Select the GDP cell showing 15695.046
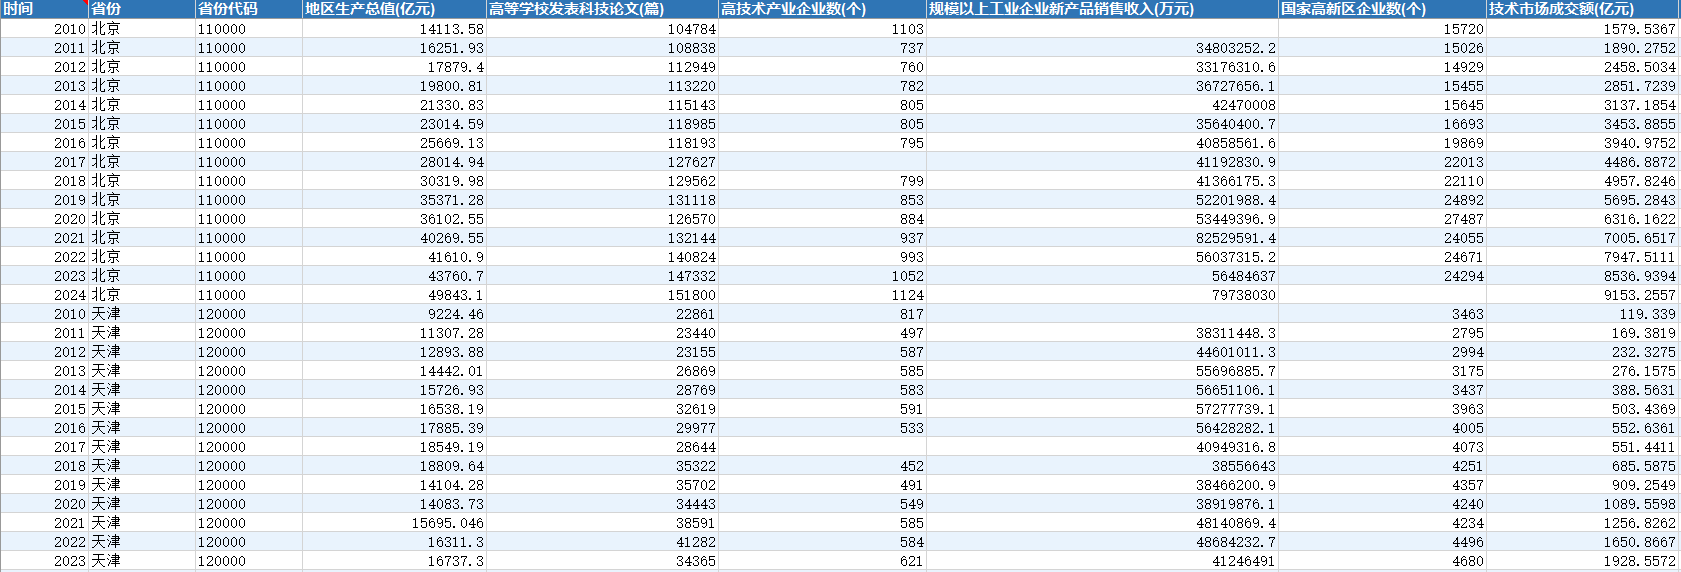Image resolution: width=1681 pixels, height=572 pixels. click(394, 523)
